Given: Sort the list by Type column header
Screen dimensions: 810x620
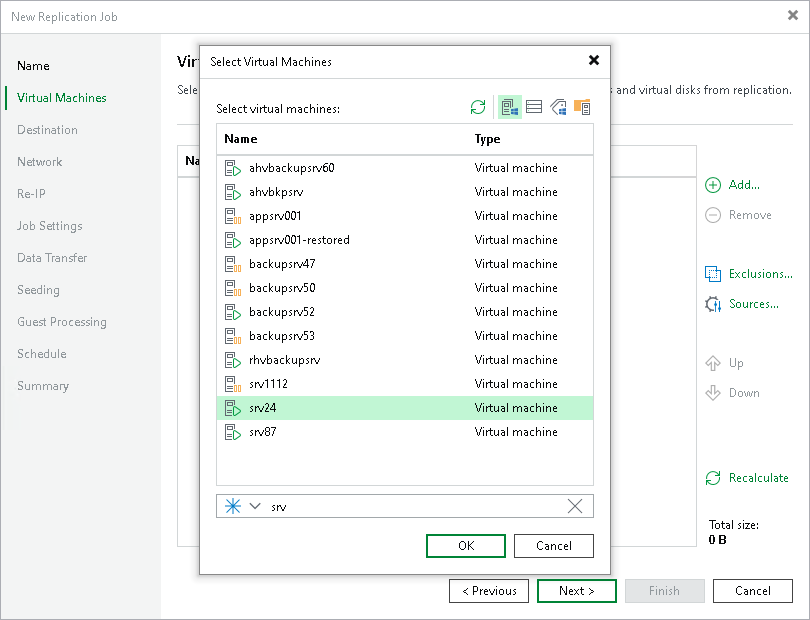Looking at the screenshot, I should [487, 139].
